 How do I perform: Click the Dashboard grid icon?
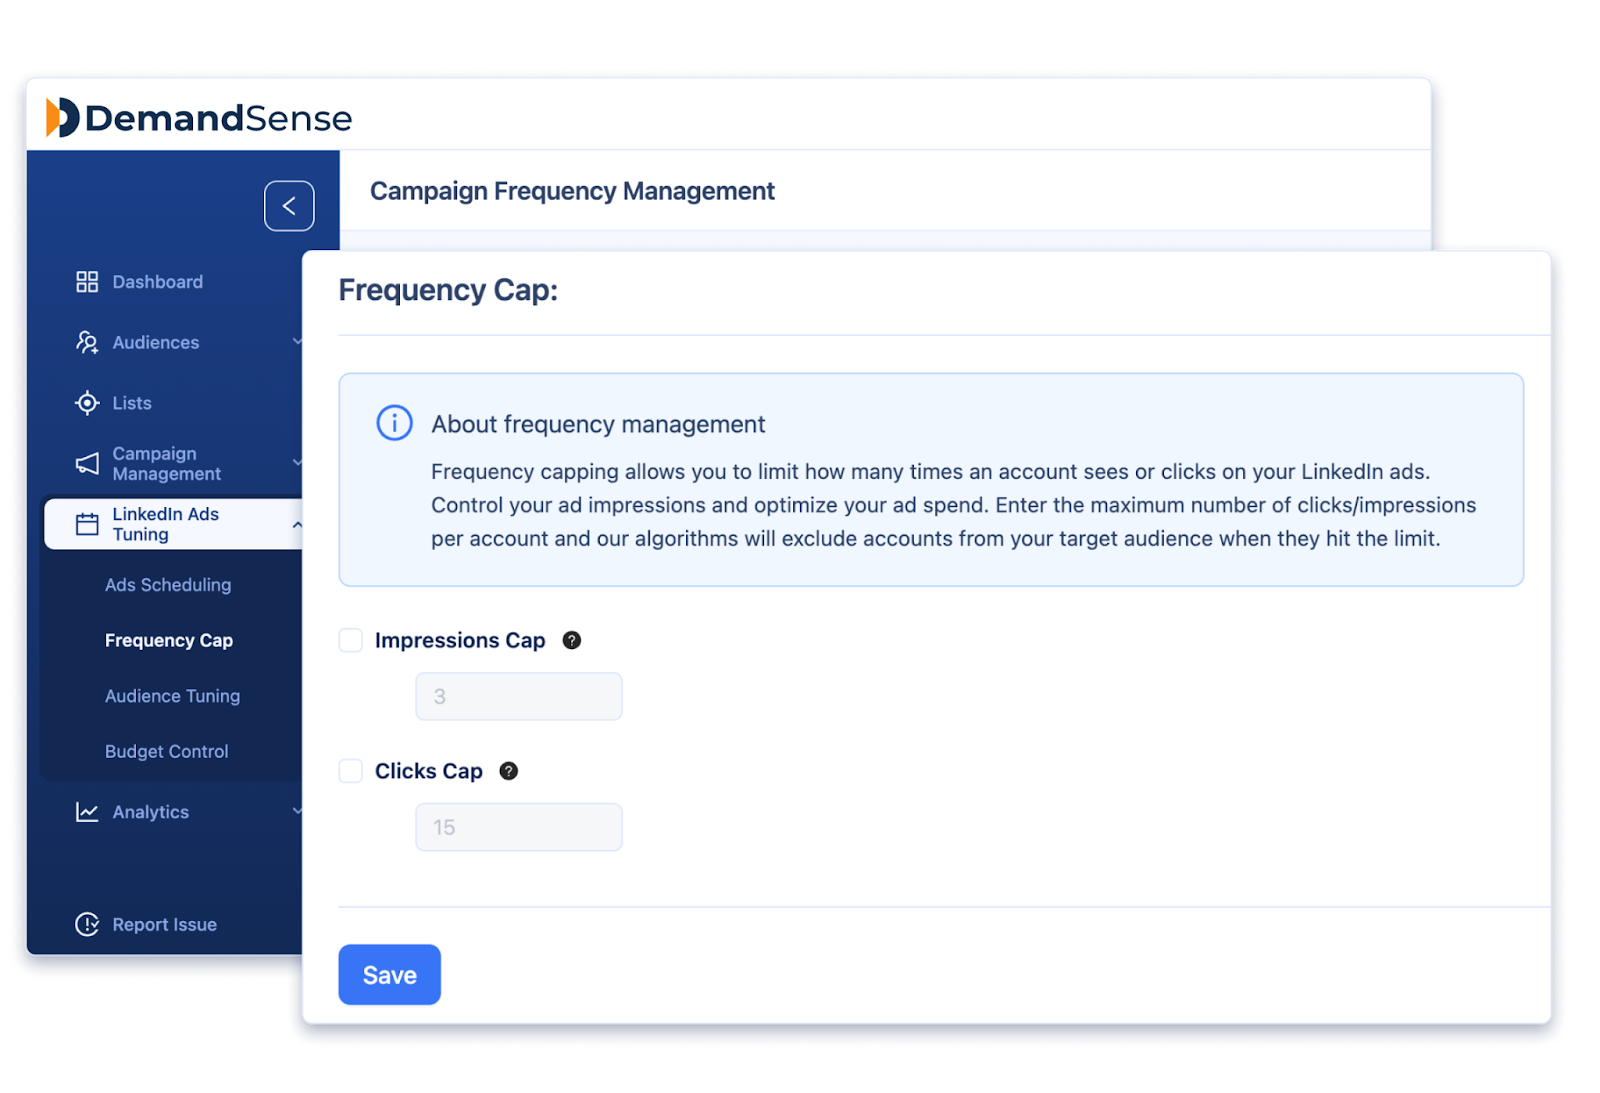(x=87, y=282)
